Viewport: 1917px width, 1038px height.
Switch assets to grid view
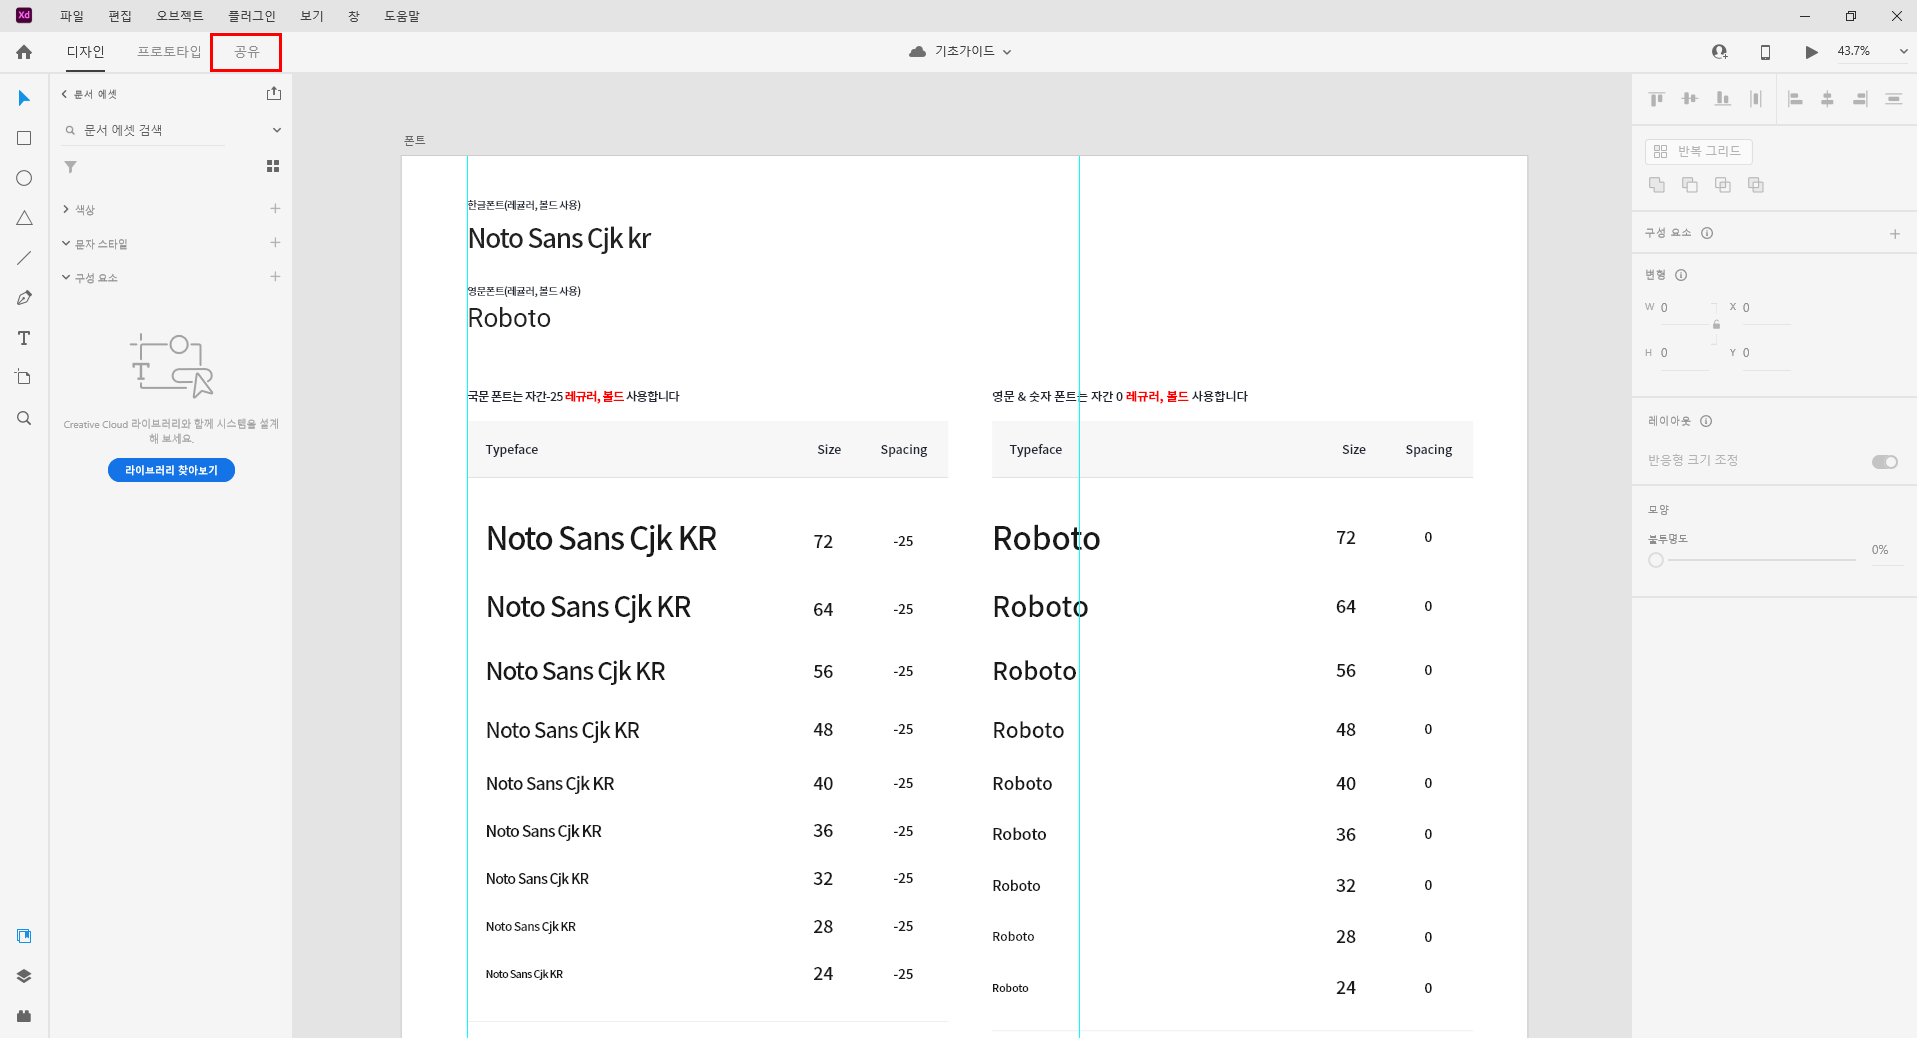click(273, 166)
